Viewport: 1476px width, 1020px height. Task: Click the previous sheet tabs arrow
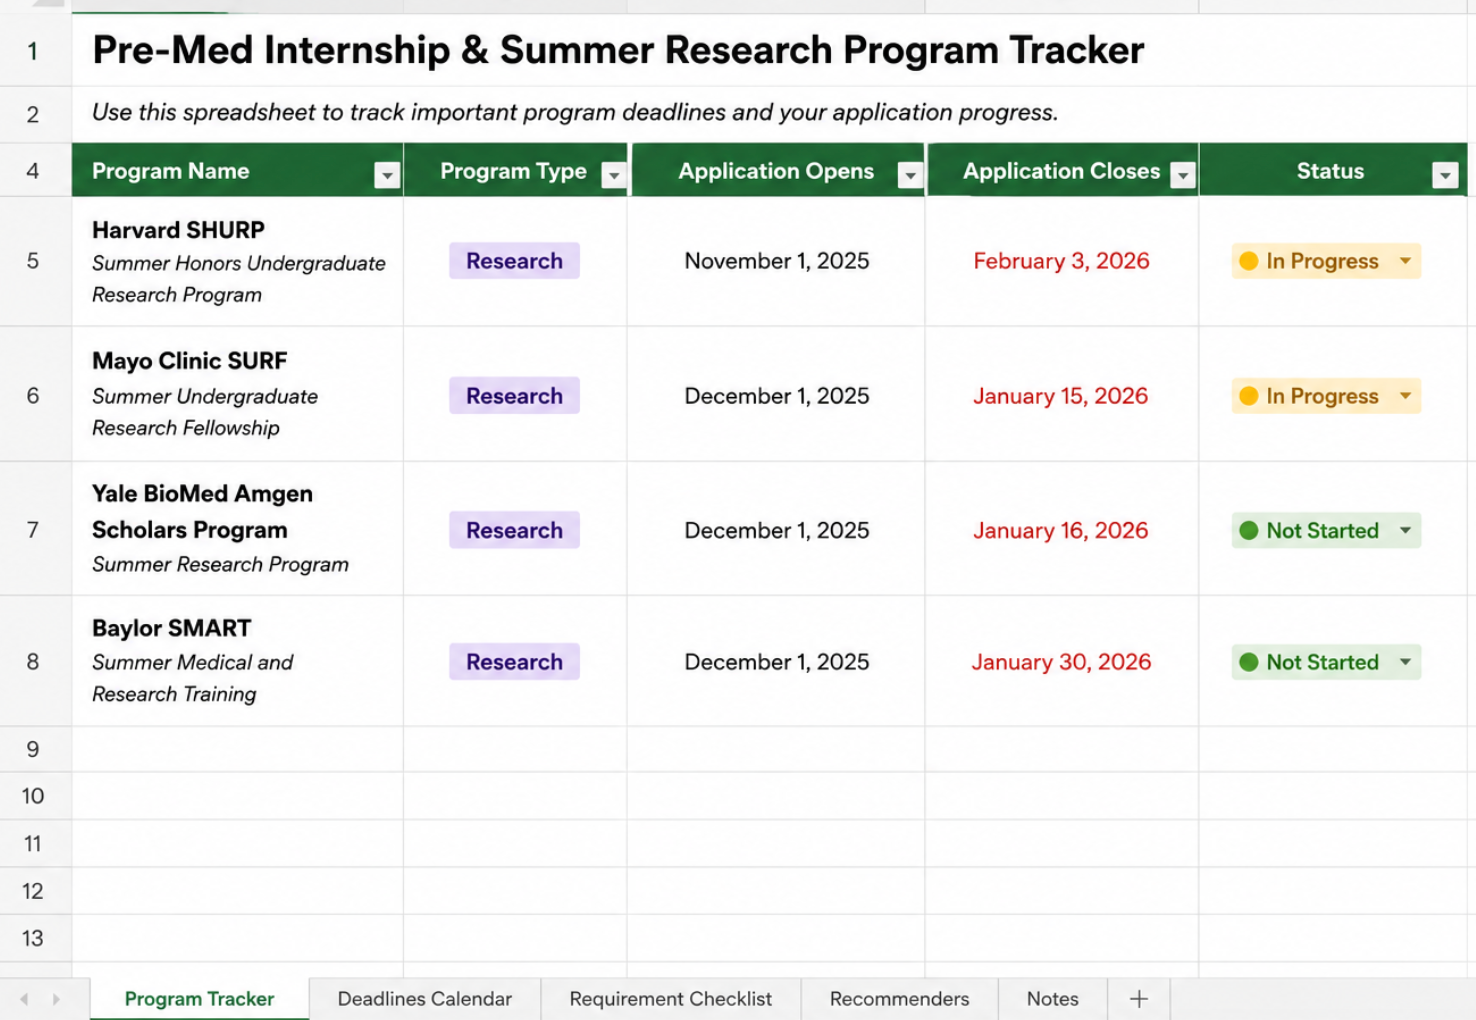pos(25,999)
